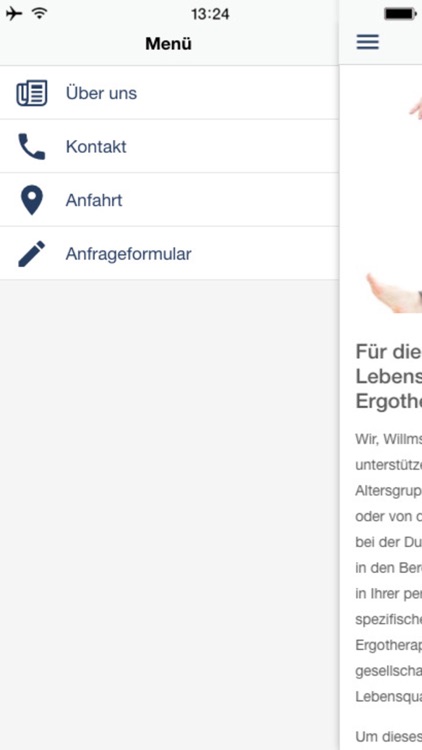Tap the Menü header title

(168, 44)
